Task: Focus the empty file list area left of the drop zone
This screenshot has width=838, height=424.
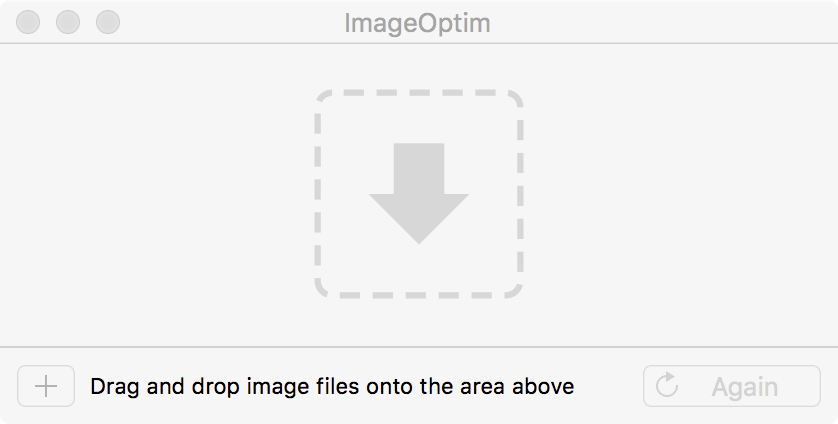Action: click(x=157, y=195)
